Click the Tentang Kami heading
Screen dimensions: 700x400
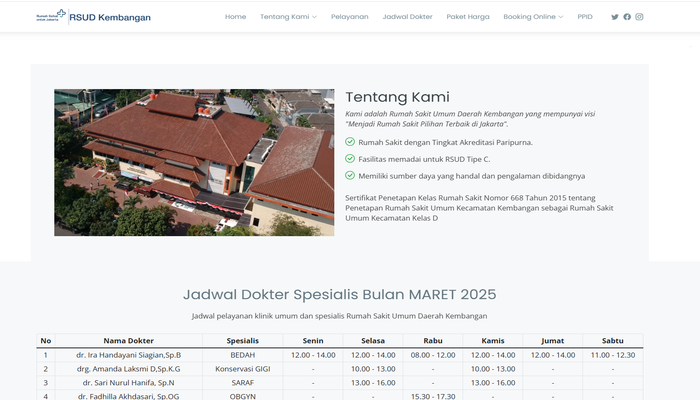397,97
